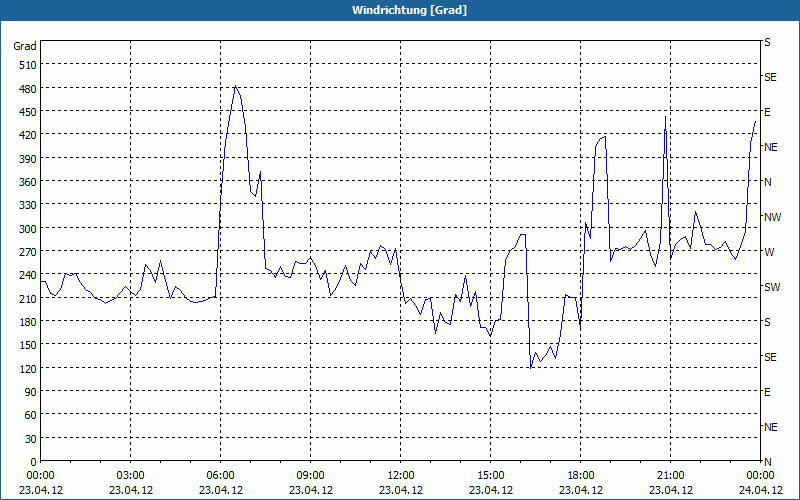Click the 300 degree axis label
Image resolution: width=800 pixels, height=500 pixels.
[28, 229]
